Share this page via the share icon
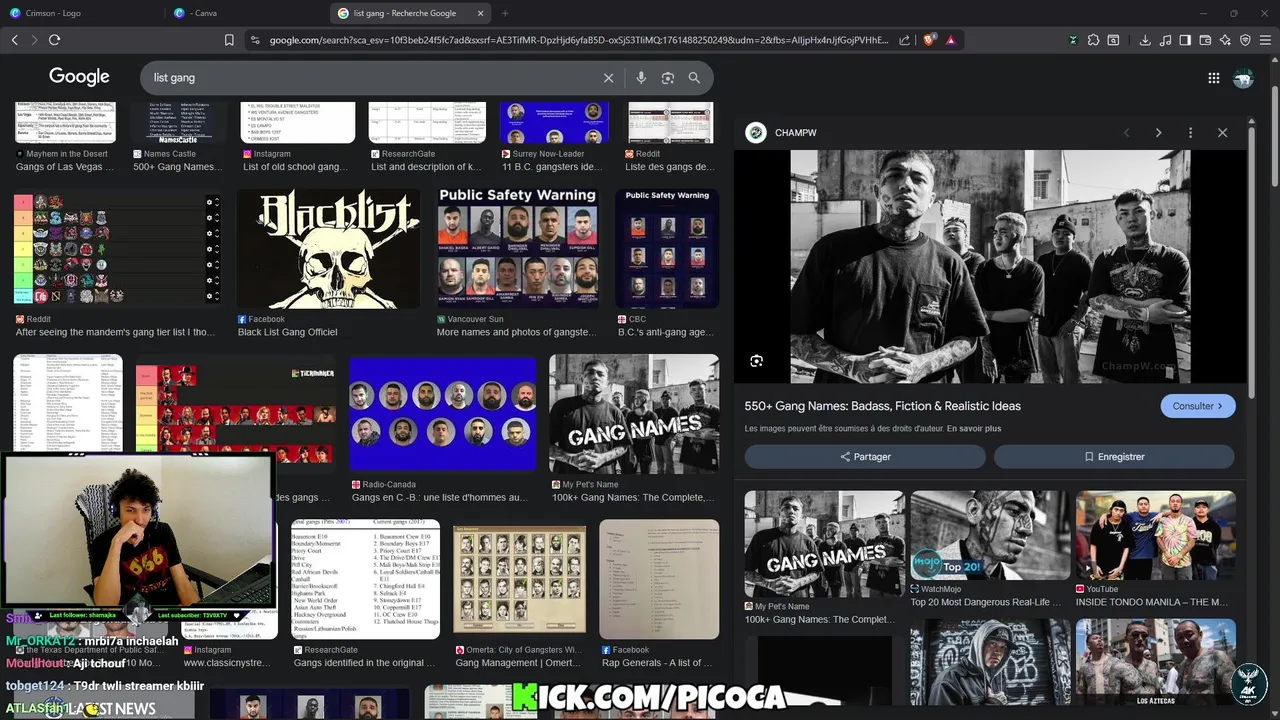The image size is (1280, 720). [905, 40]
